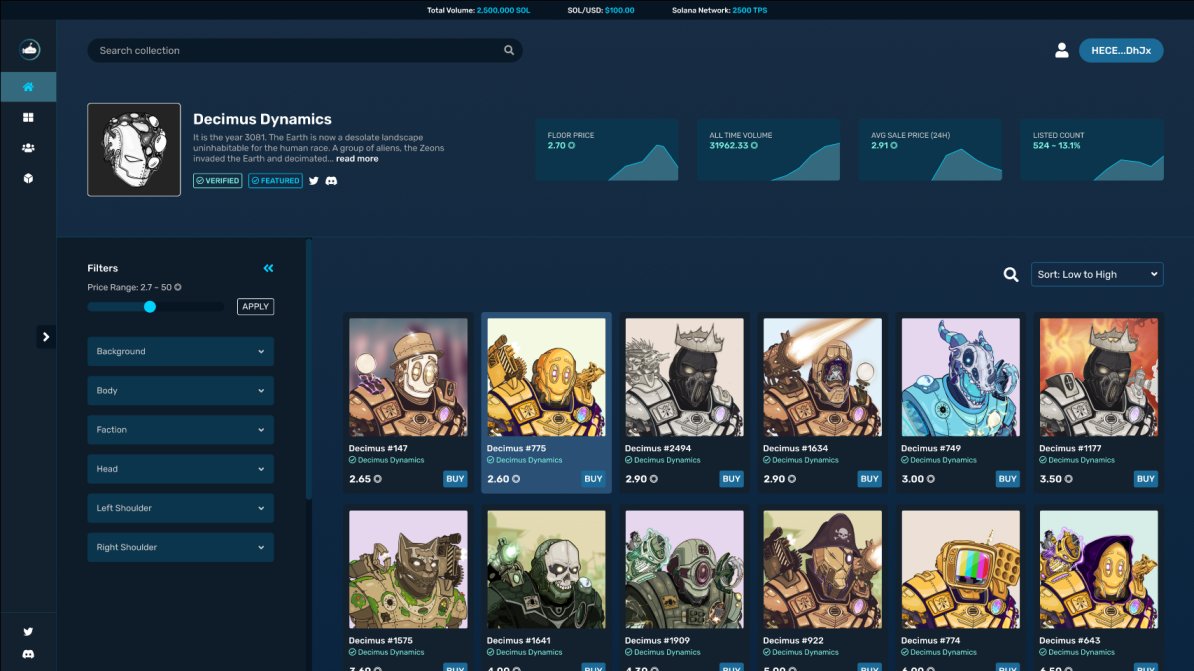Viewport: 1194px width, 671px height.
Task: Open the Decimus #922 artwork
Action: (822, 570)
